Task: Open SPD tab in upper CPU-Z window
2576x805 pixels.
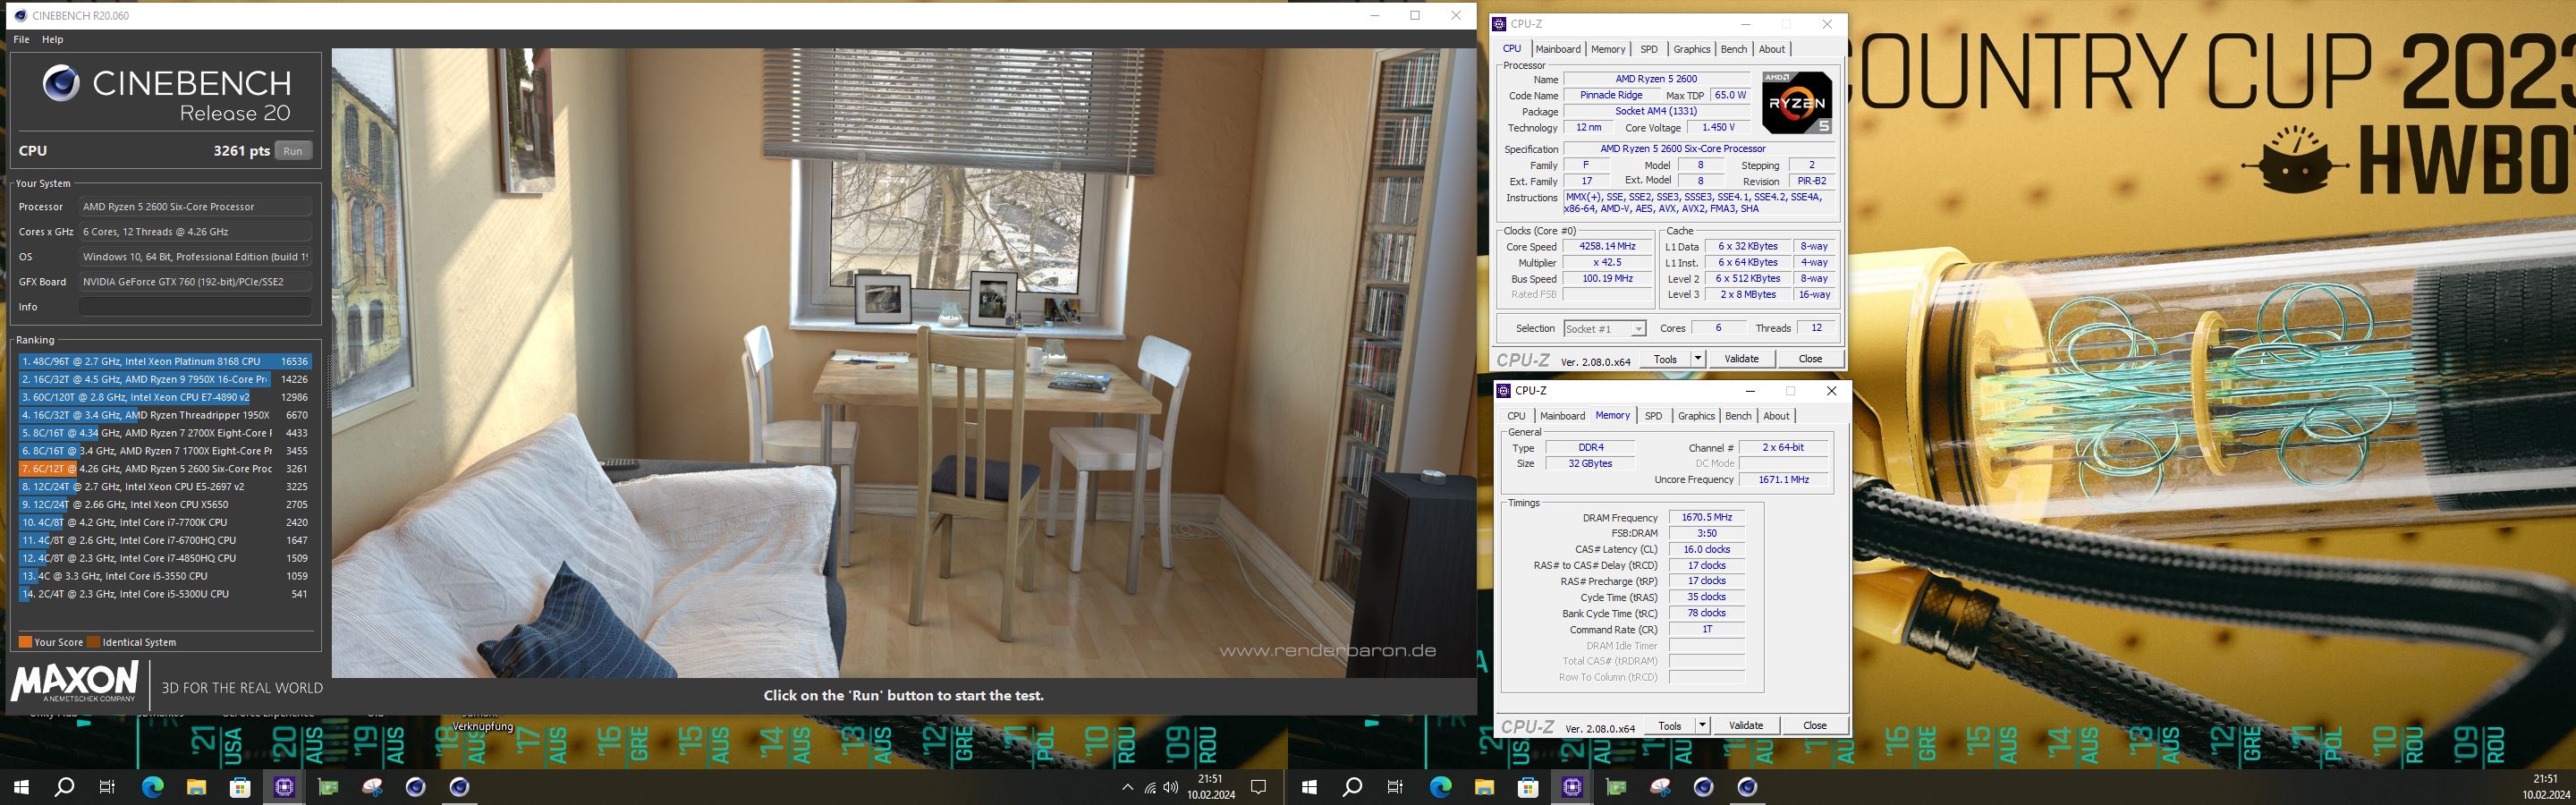Action: point(1649,49)
